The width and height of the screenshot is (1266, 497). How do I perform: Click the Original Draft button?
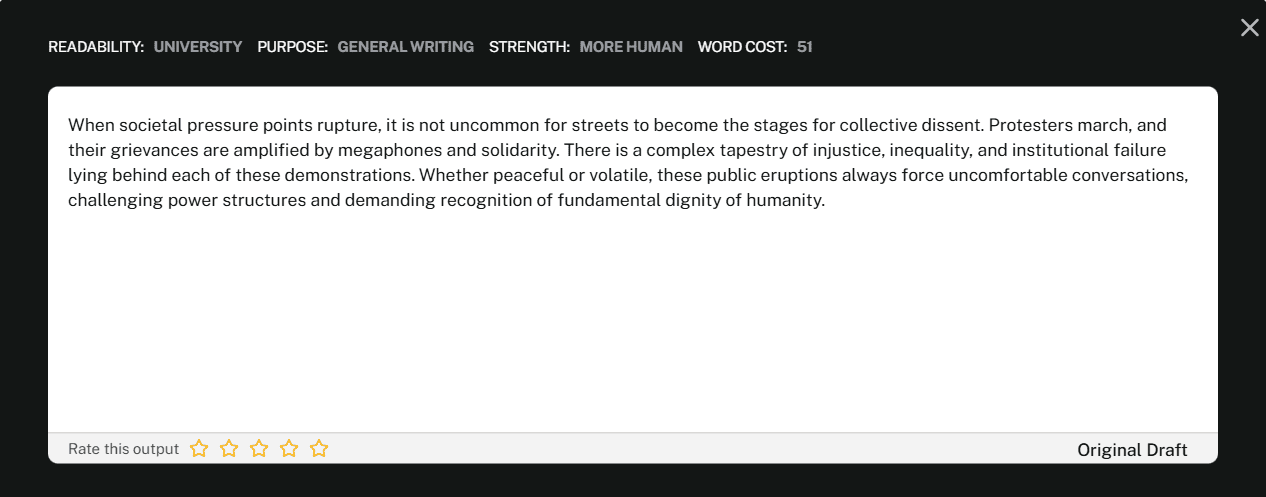(x=1132, y=450)
